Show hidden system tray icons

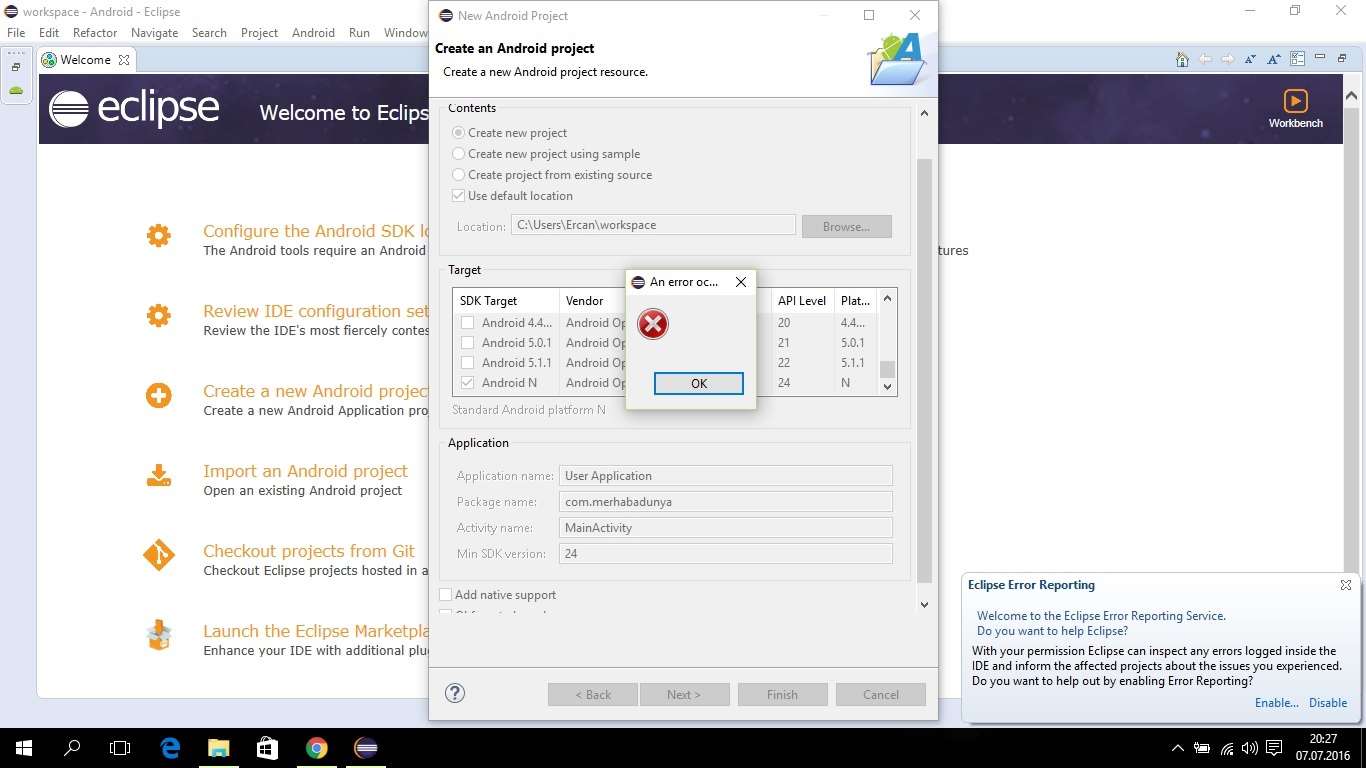tap(1178, 748)
